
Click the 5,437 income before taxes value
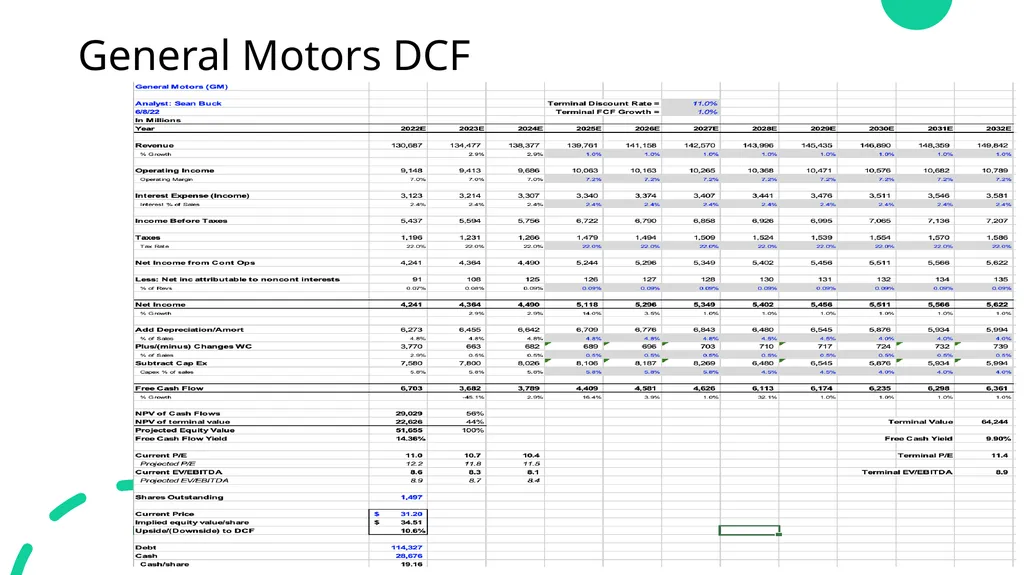[411, 221]
